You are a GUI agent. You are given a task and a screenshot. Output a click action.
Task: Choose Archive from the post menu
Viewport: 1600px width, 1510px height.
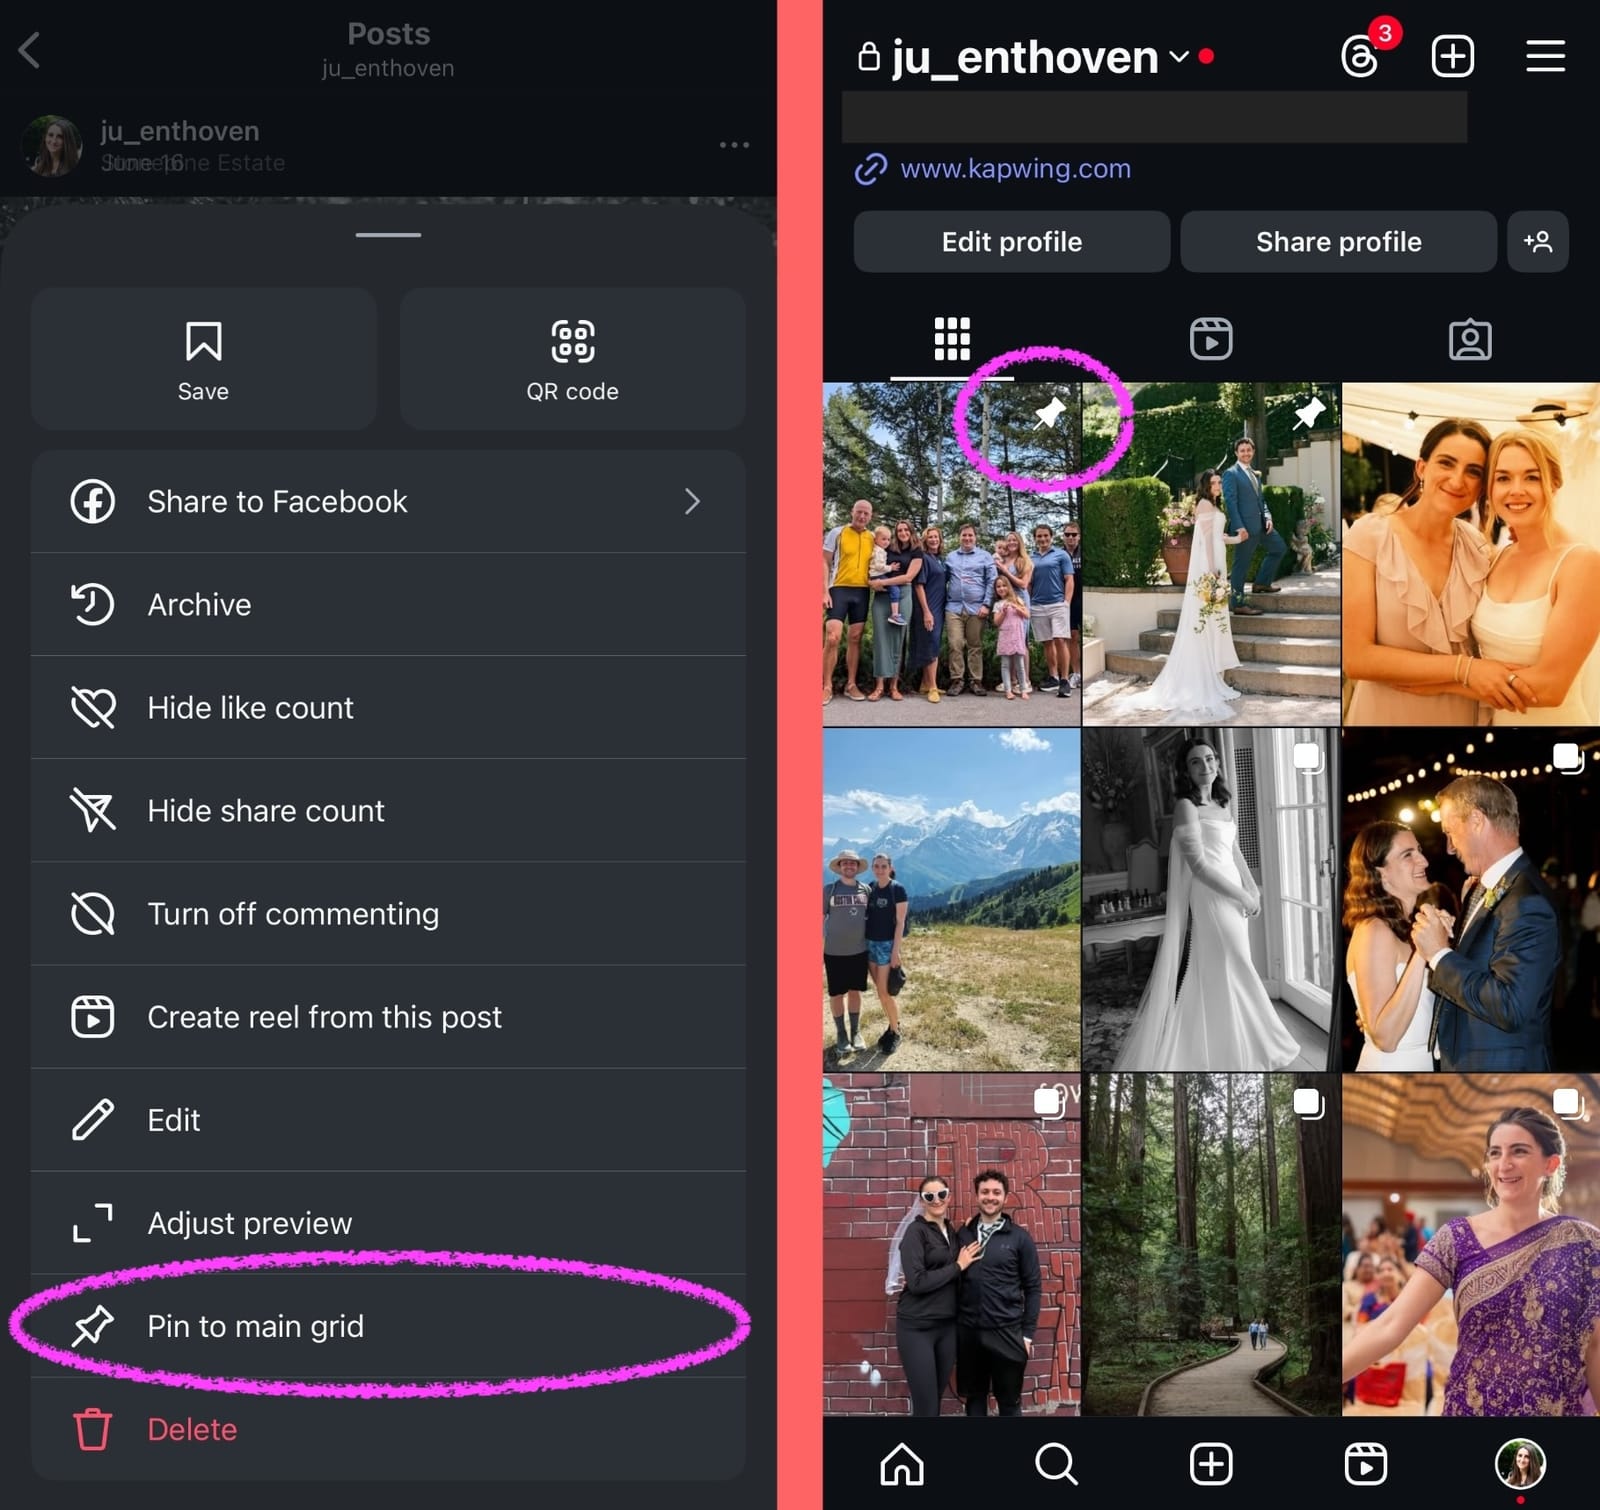pyautogui.click(x=199, y=604)
